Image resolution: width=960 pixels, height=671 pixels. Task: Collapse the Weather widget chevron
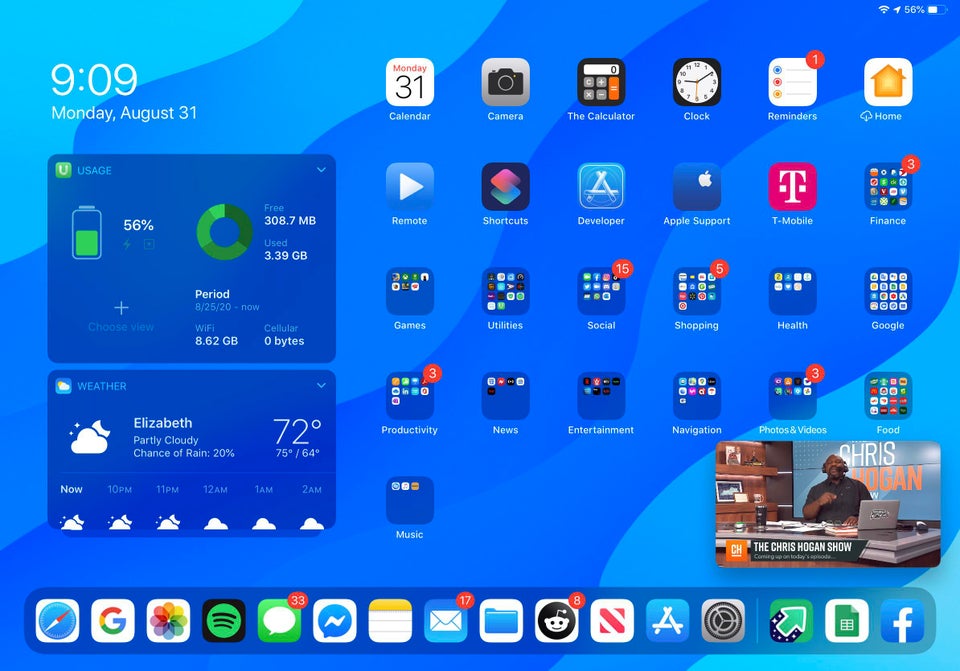pyautogui.click(x=321, y=385)
